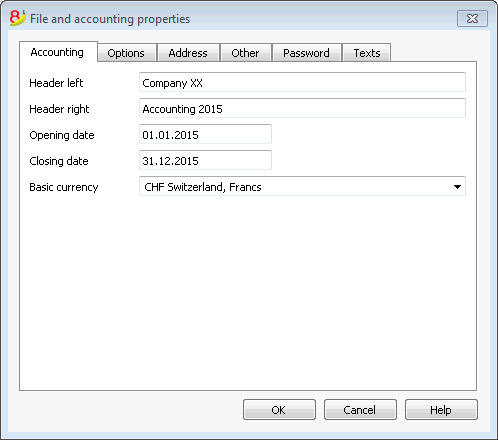Confirm with the OK button
This screenshot has width=498, height=440.
point(279,410)
